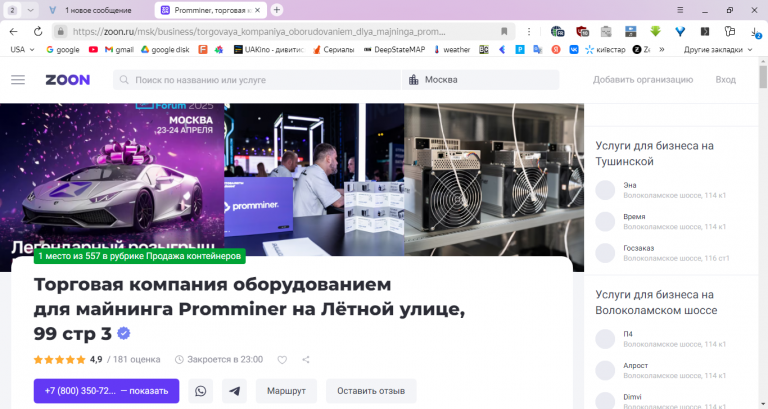Viewport: 768px width, 409px height.
Task: Open the google bookmark
Action: tap(63, 49)
